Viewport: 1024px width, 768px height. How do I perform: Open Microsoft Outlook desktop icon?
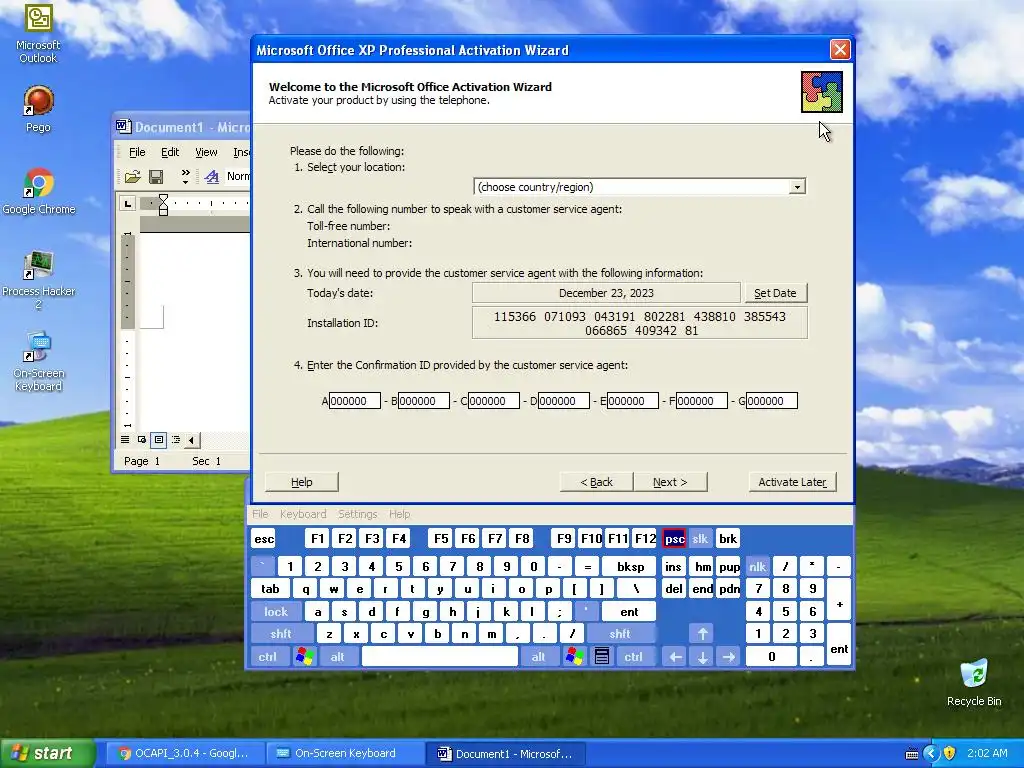39,33
